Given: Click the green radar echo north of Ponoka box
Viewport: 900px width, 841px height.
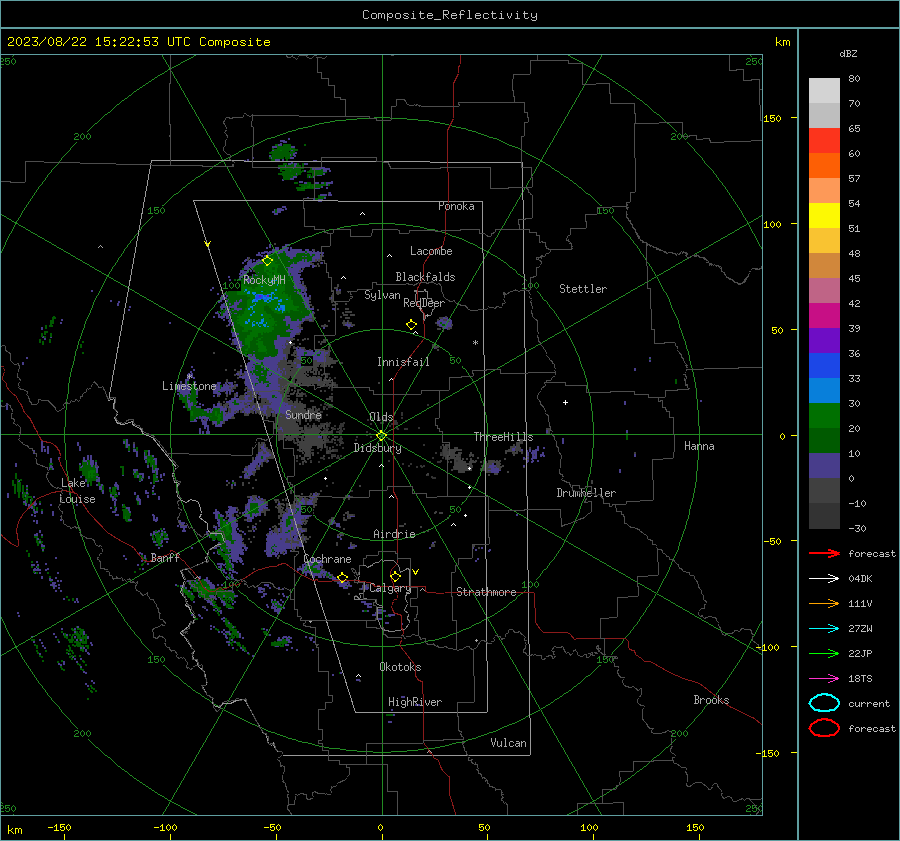Looking at the screenshot, I should point(283,152).
